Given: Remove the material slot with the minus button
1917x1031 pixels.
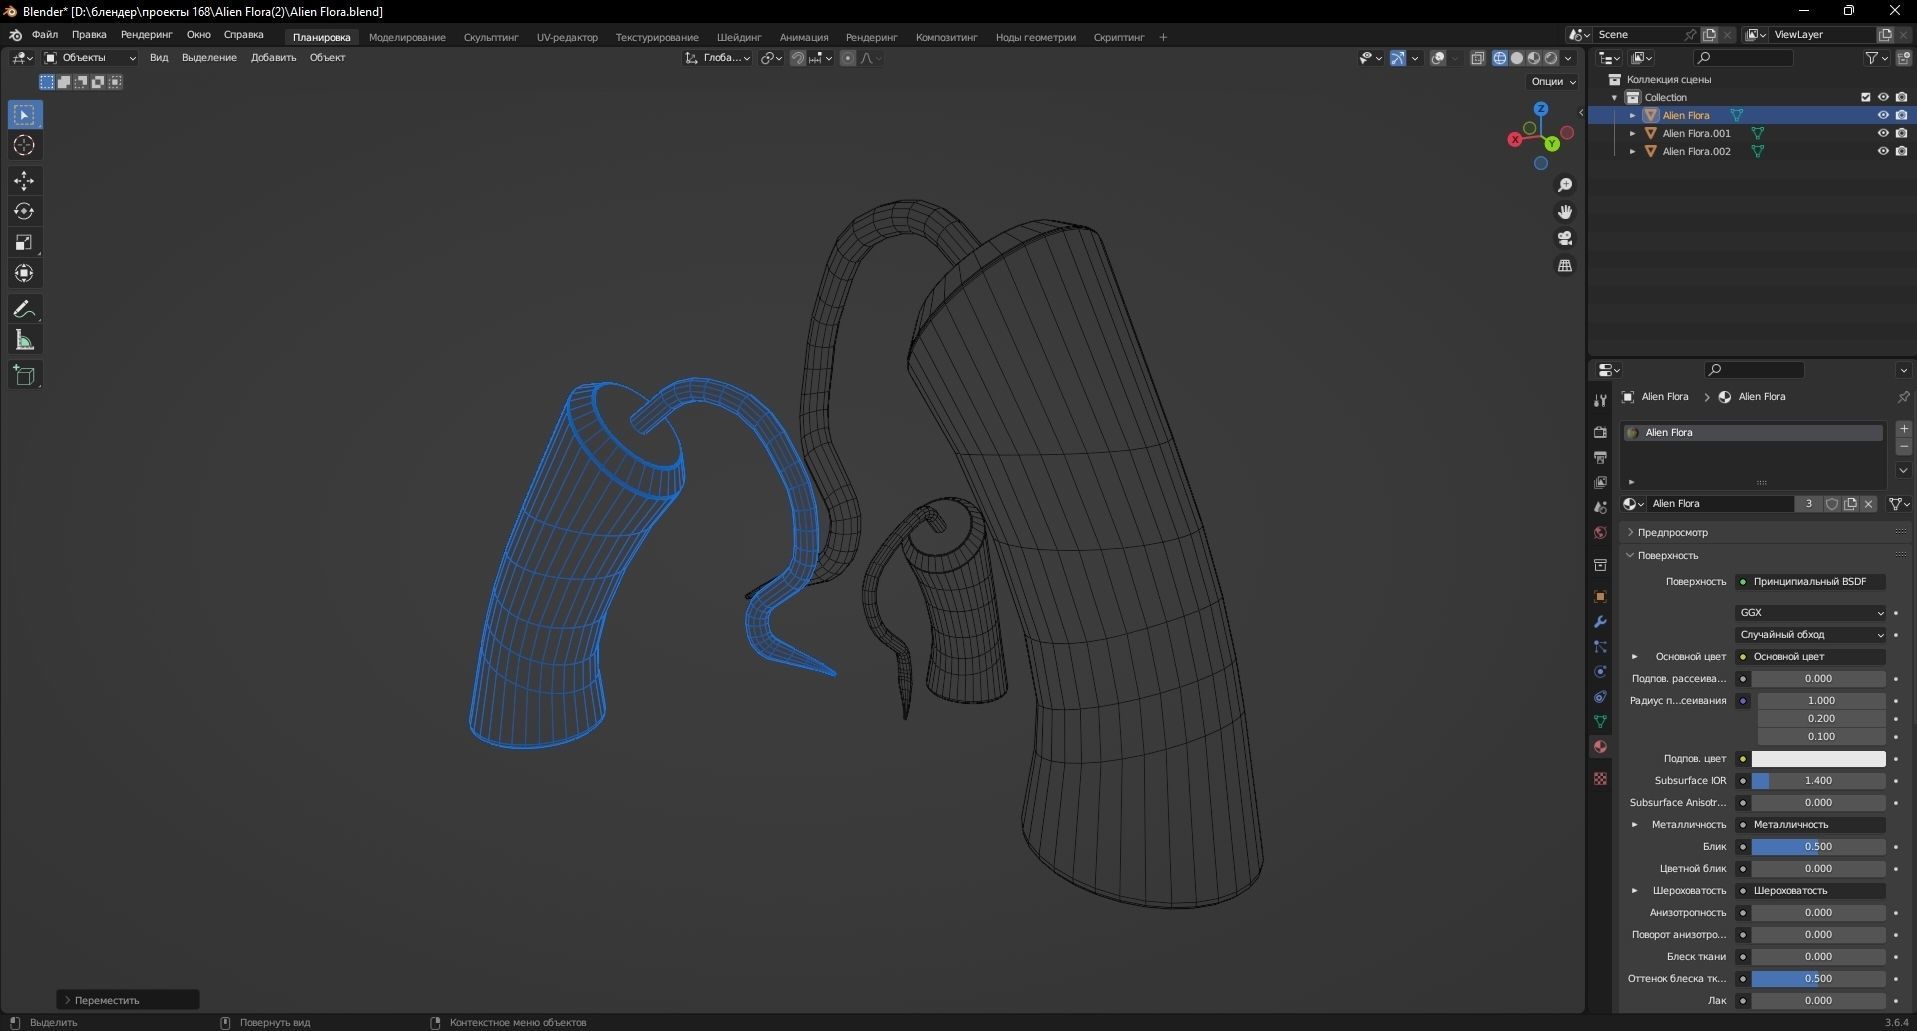Looking at the screenshot, I should (x=1904, y=447).
